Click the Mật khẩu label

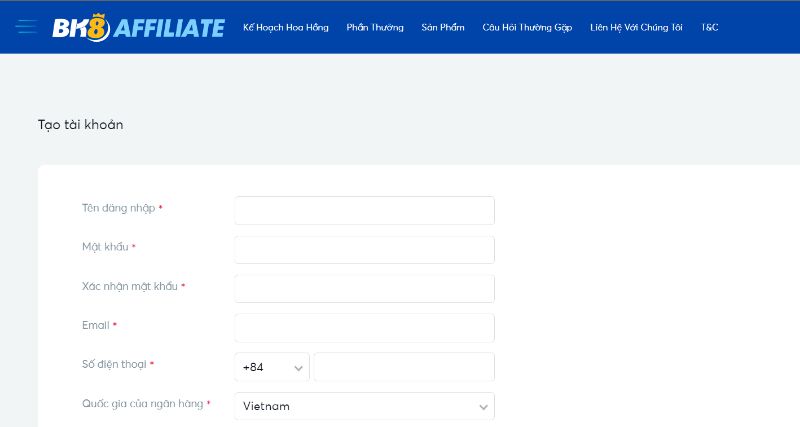105,247
